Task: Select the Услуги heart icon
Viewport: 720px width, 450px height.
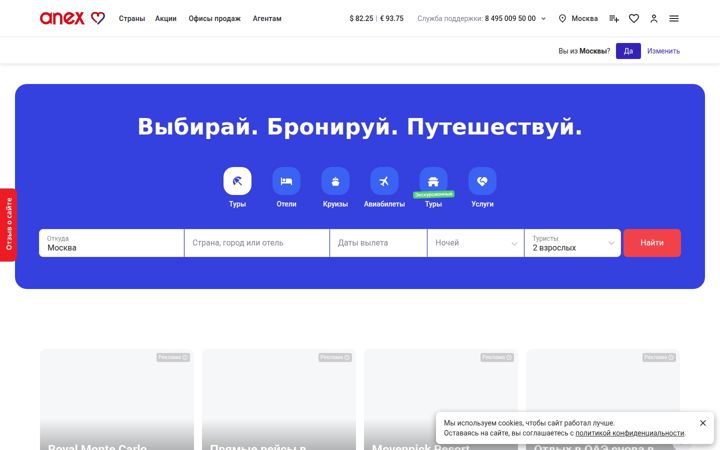Action: (482, 181)
